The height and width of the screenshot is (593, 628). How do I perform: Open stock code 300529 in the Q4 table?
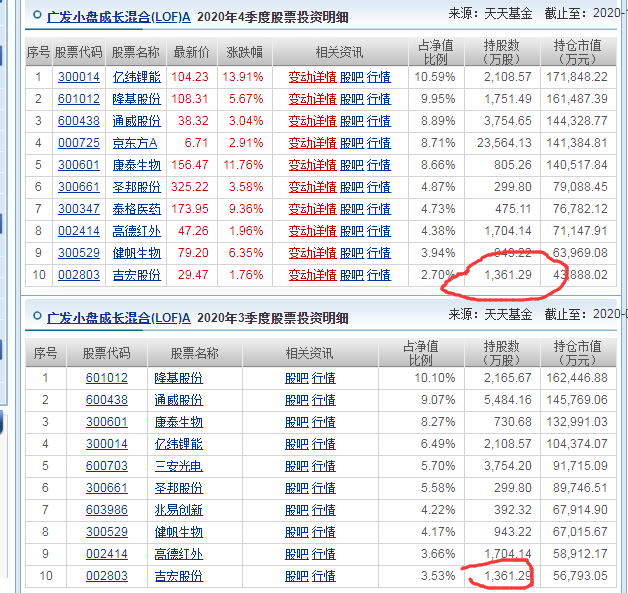click(x=79, y=253)
